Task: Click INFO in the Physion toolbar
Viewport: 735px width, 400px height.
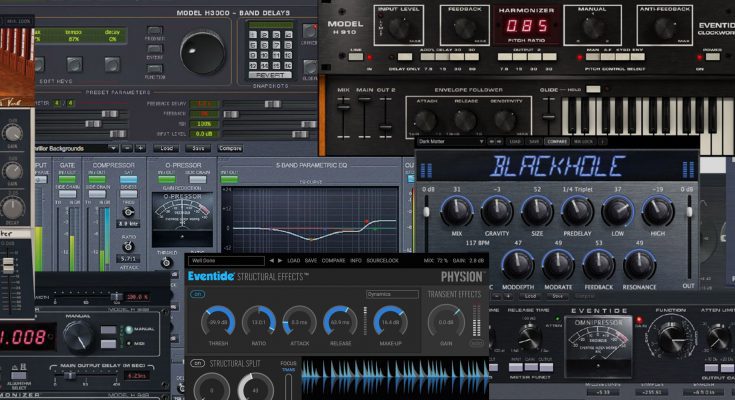Action: click(x=354, y=260)
